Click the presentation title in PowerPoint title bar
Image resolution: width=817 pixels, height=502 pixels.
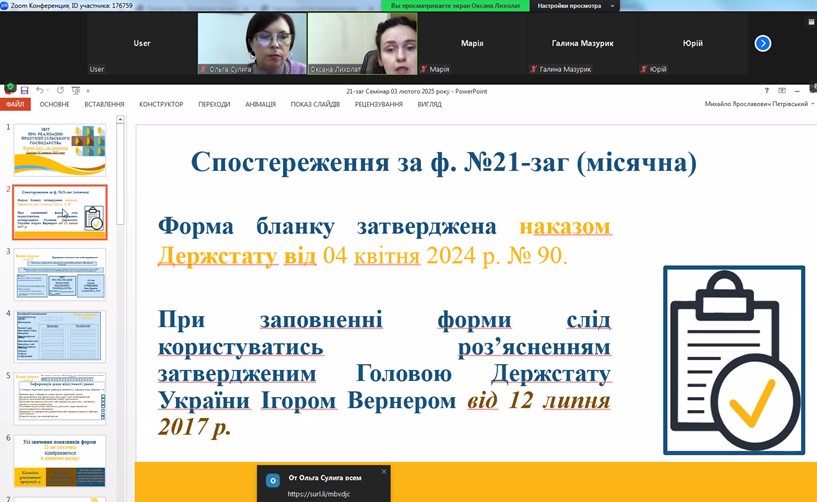(x=417, y=91)
